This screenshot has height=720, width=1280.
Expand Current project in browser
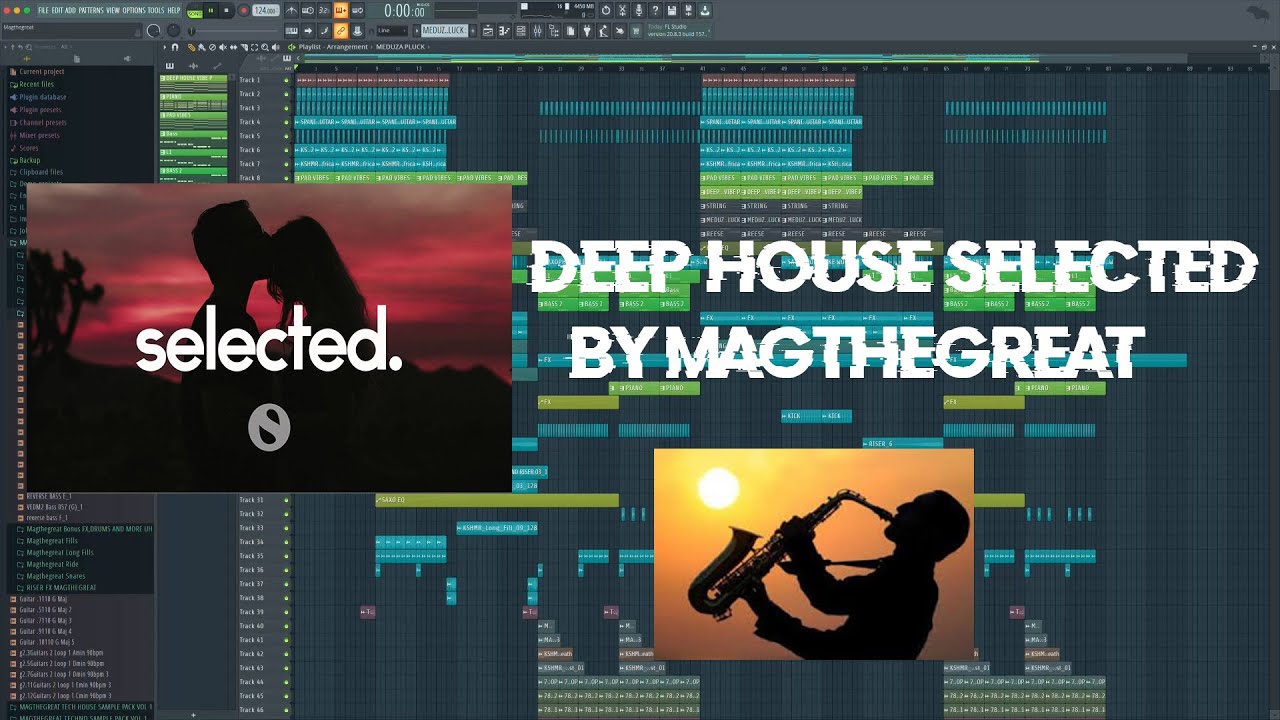[42, 72]
